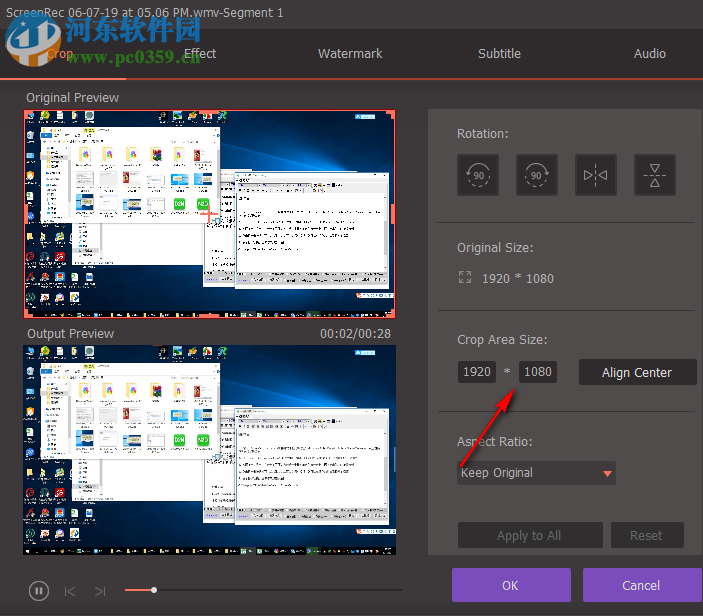Viewport: 703px width, 616px height.
Task: Open the Subtitle tab
Action: point(499,54)
